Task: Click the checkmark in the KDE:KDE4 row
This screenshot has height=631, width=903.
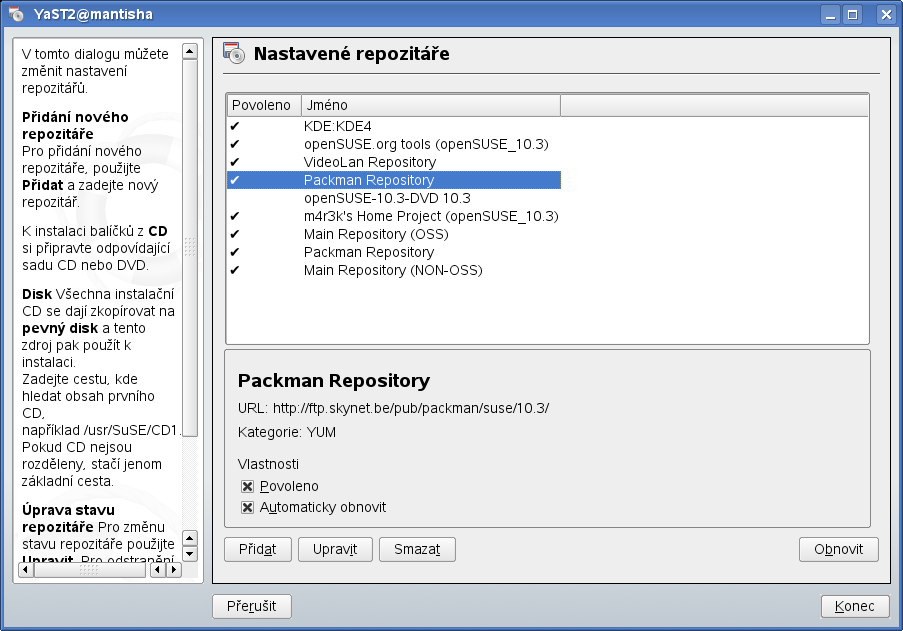Action: 234,126
